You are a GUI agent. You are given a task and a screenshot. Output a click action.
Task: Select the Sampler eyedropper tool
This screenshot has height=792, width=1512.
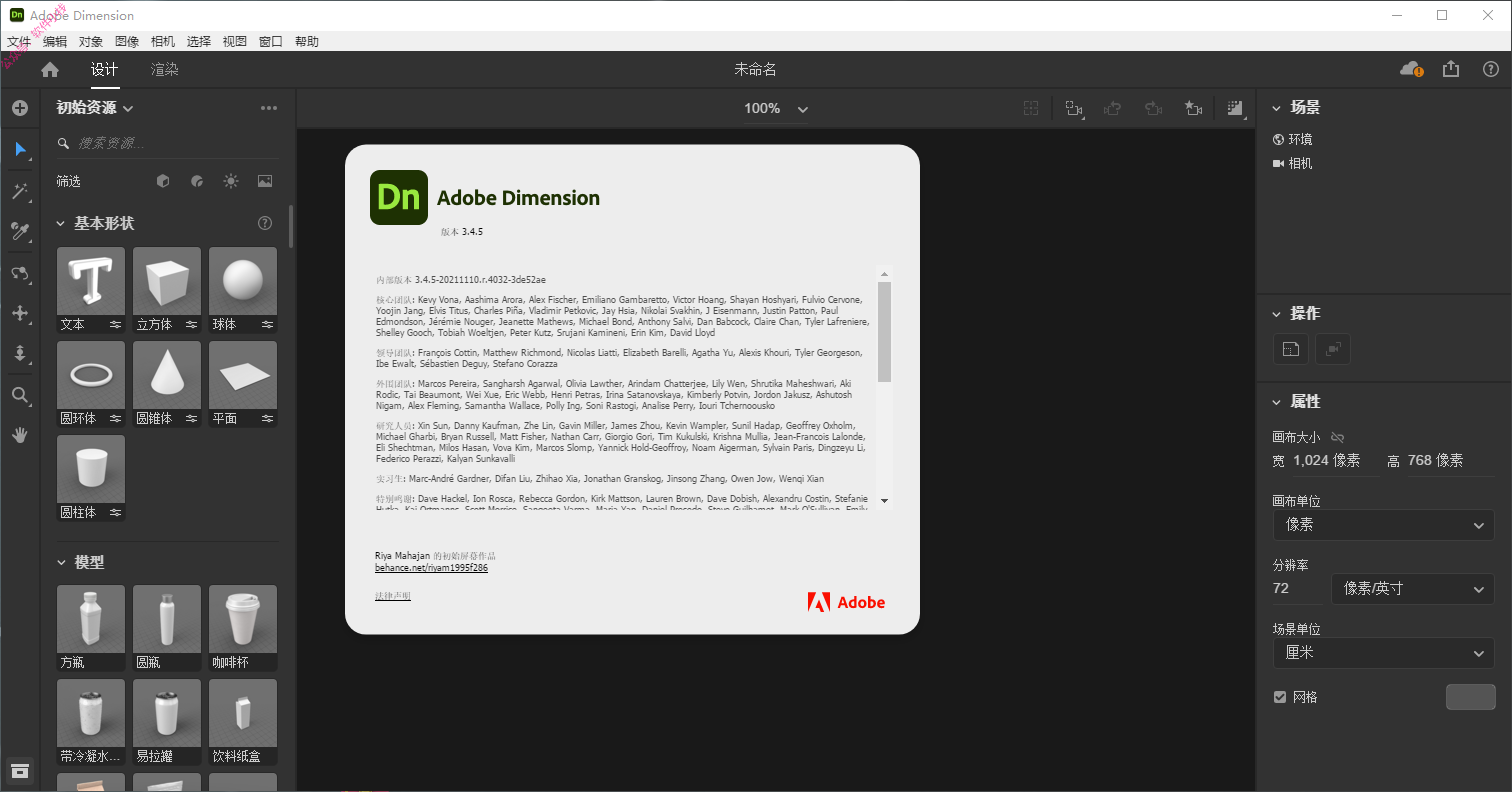[20, 232]
